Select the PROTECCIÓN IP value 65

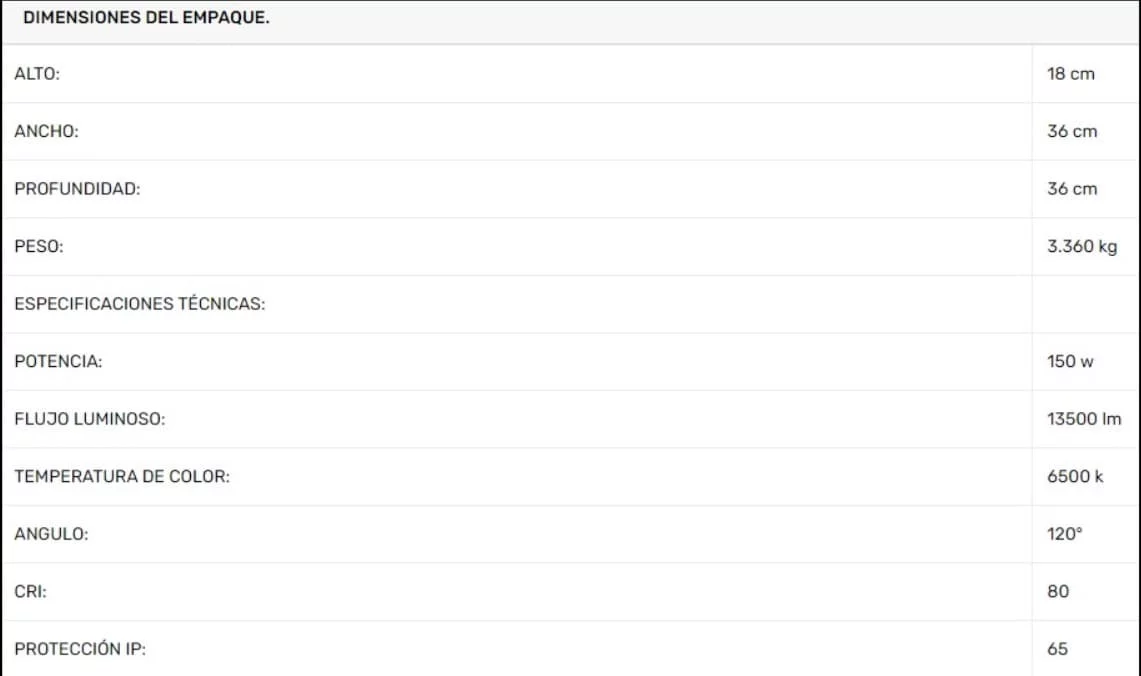[1057, 648]
